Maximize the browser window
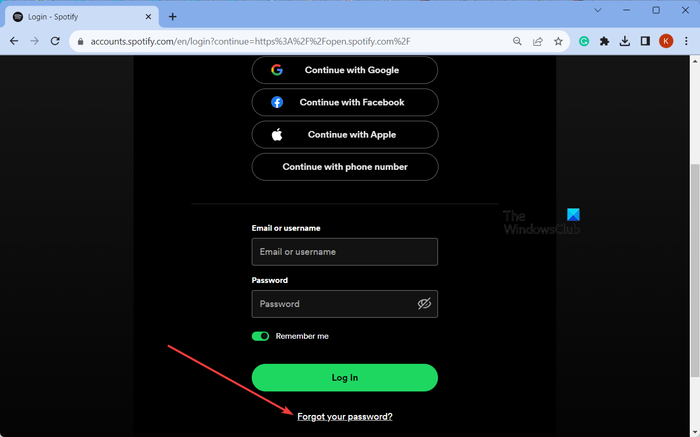700x437 pixels. (x=656, y=10)
